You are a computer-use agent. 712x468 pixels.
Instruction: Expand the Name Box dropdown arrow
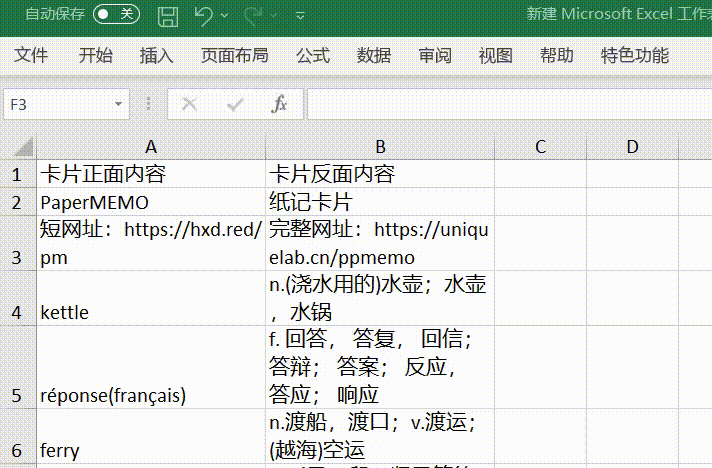click(119, 104)
